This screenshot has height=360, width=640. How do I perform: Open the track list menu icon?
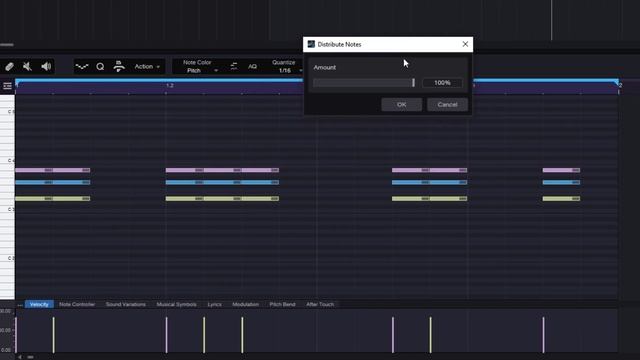7,86
